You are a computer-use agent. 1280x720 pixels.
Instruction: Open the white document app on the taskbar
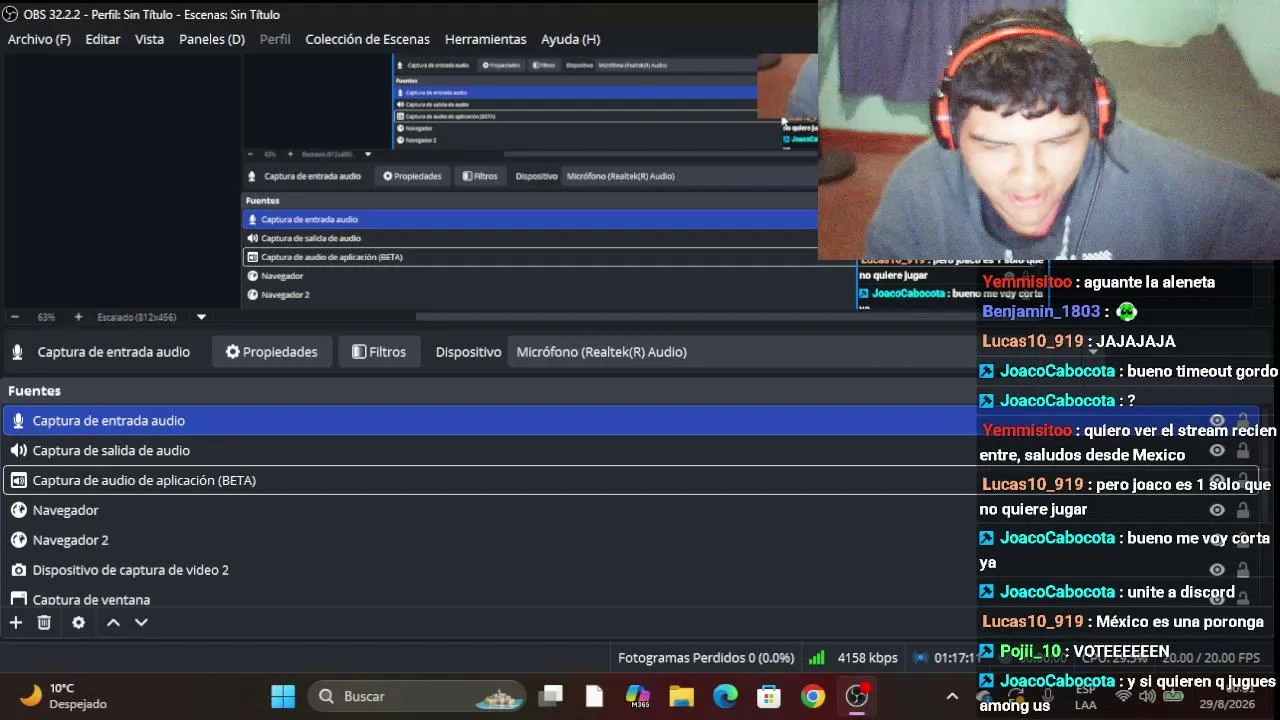coord(594,696)
